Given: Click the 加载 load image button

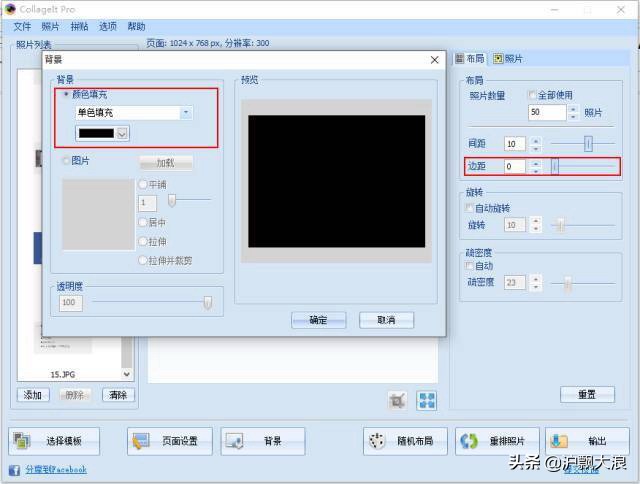Looking at the screenshot, I should (166, 163).
